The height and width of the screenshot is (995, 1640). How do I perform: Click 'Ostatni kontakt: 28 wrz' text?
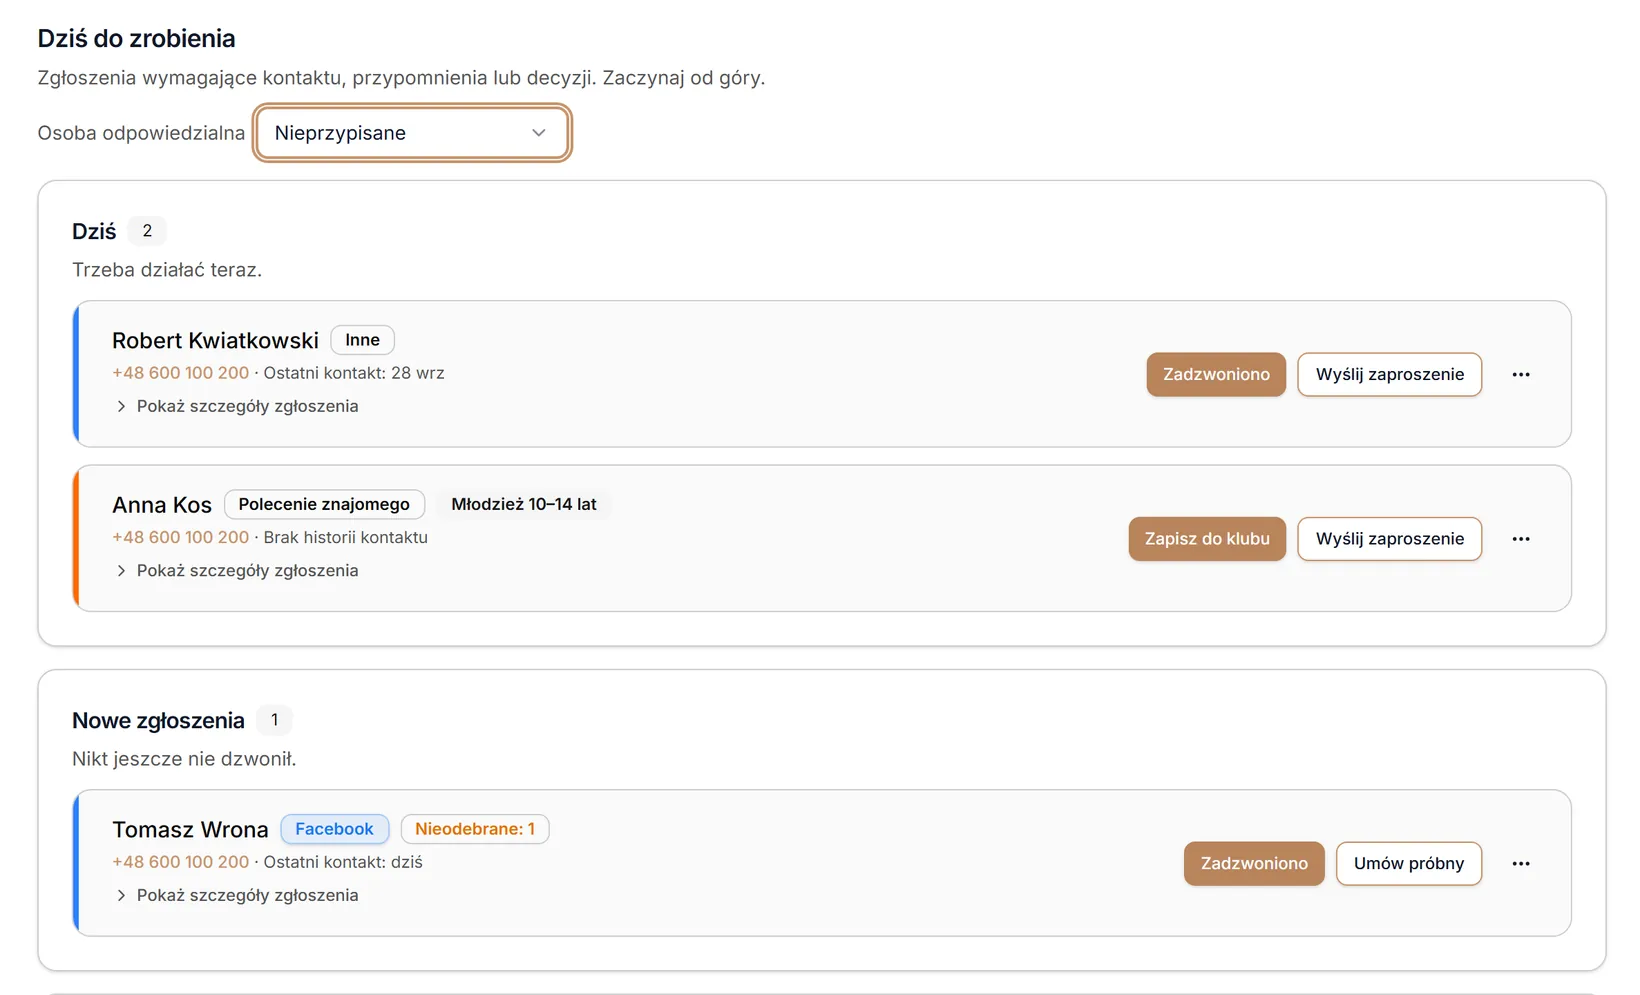354,373
